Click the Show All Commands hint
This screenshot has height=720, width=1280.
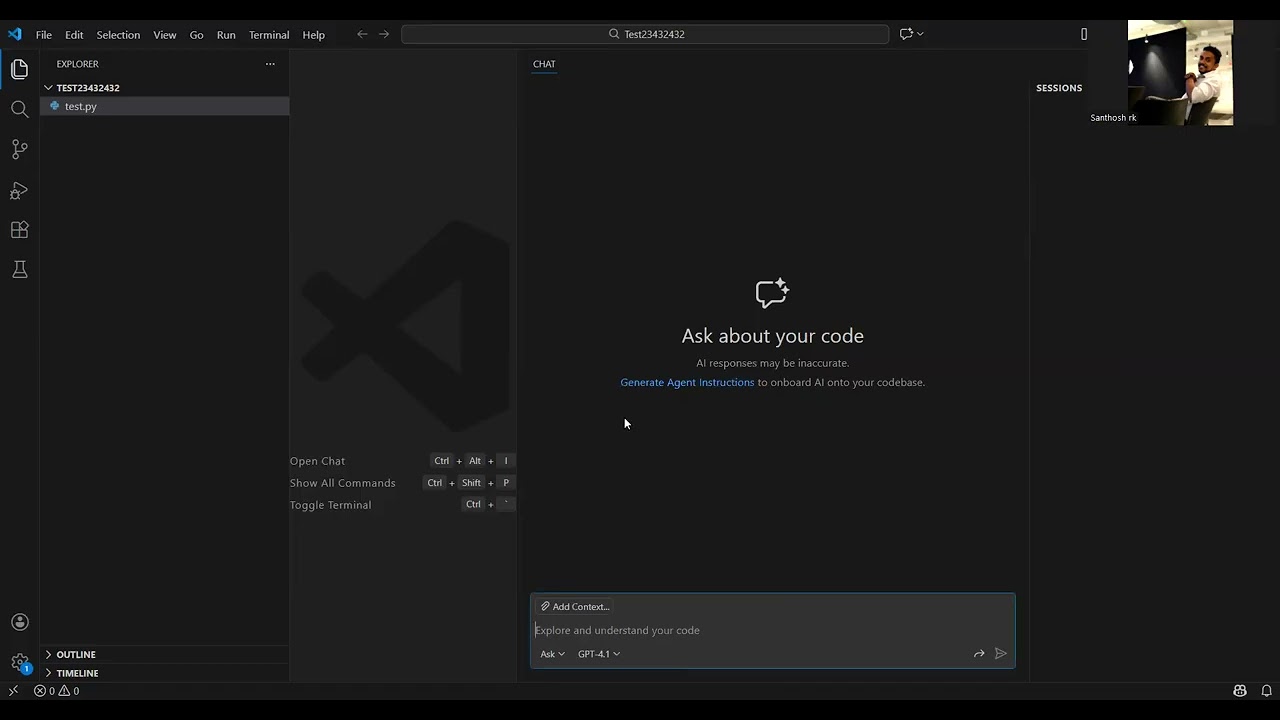pos(342,483)
